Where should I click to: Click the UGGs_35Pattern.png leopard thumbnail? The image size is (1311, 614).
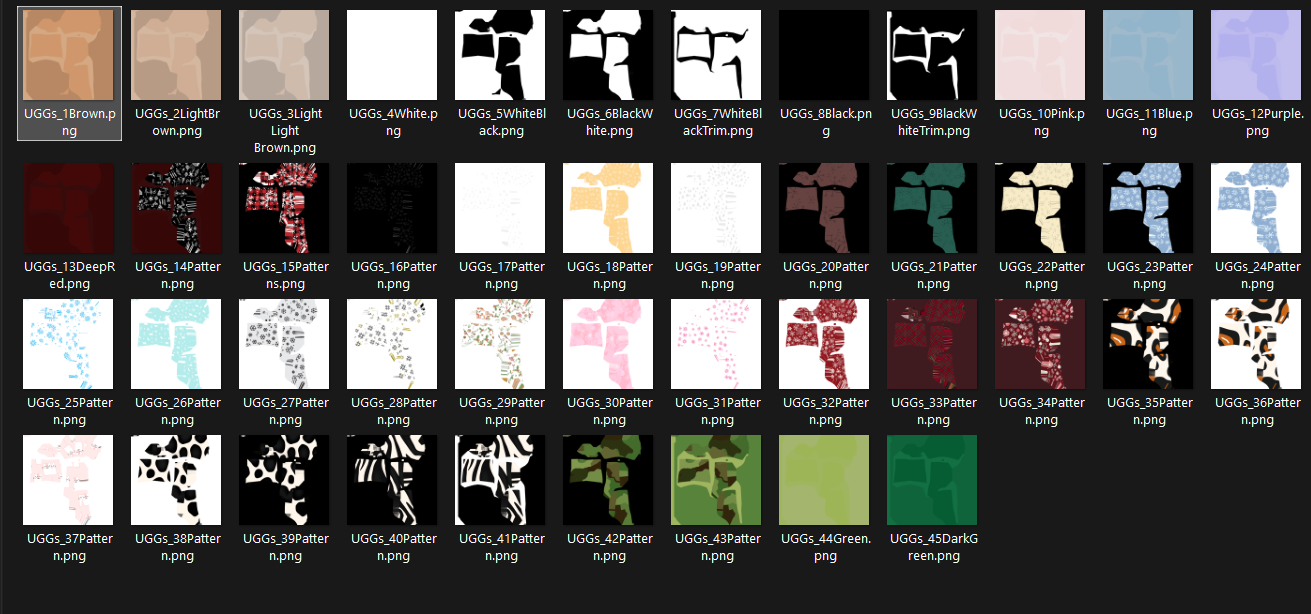coord(1148,344)
